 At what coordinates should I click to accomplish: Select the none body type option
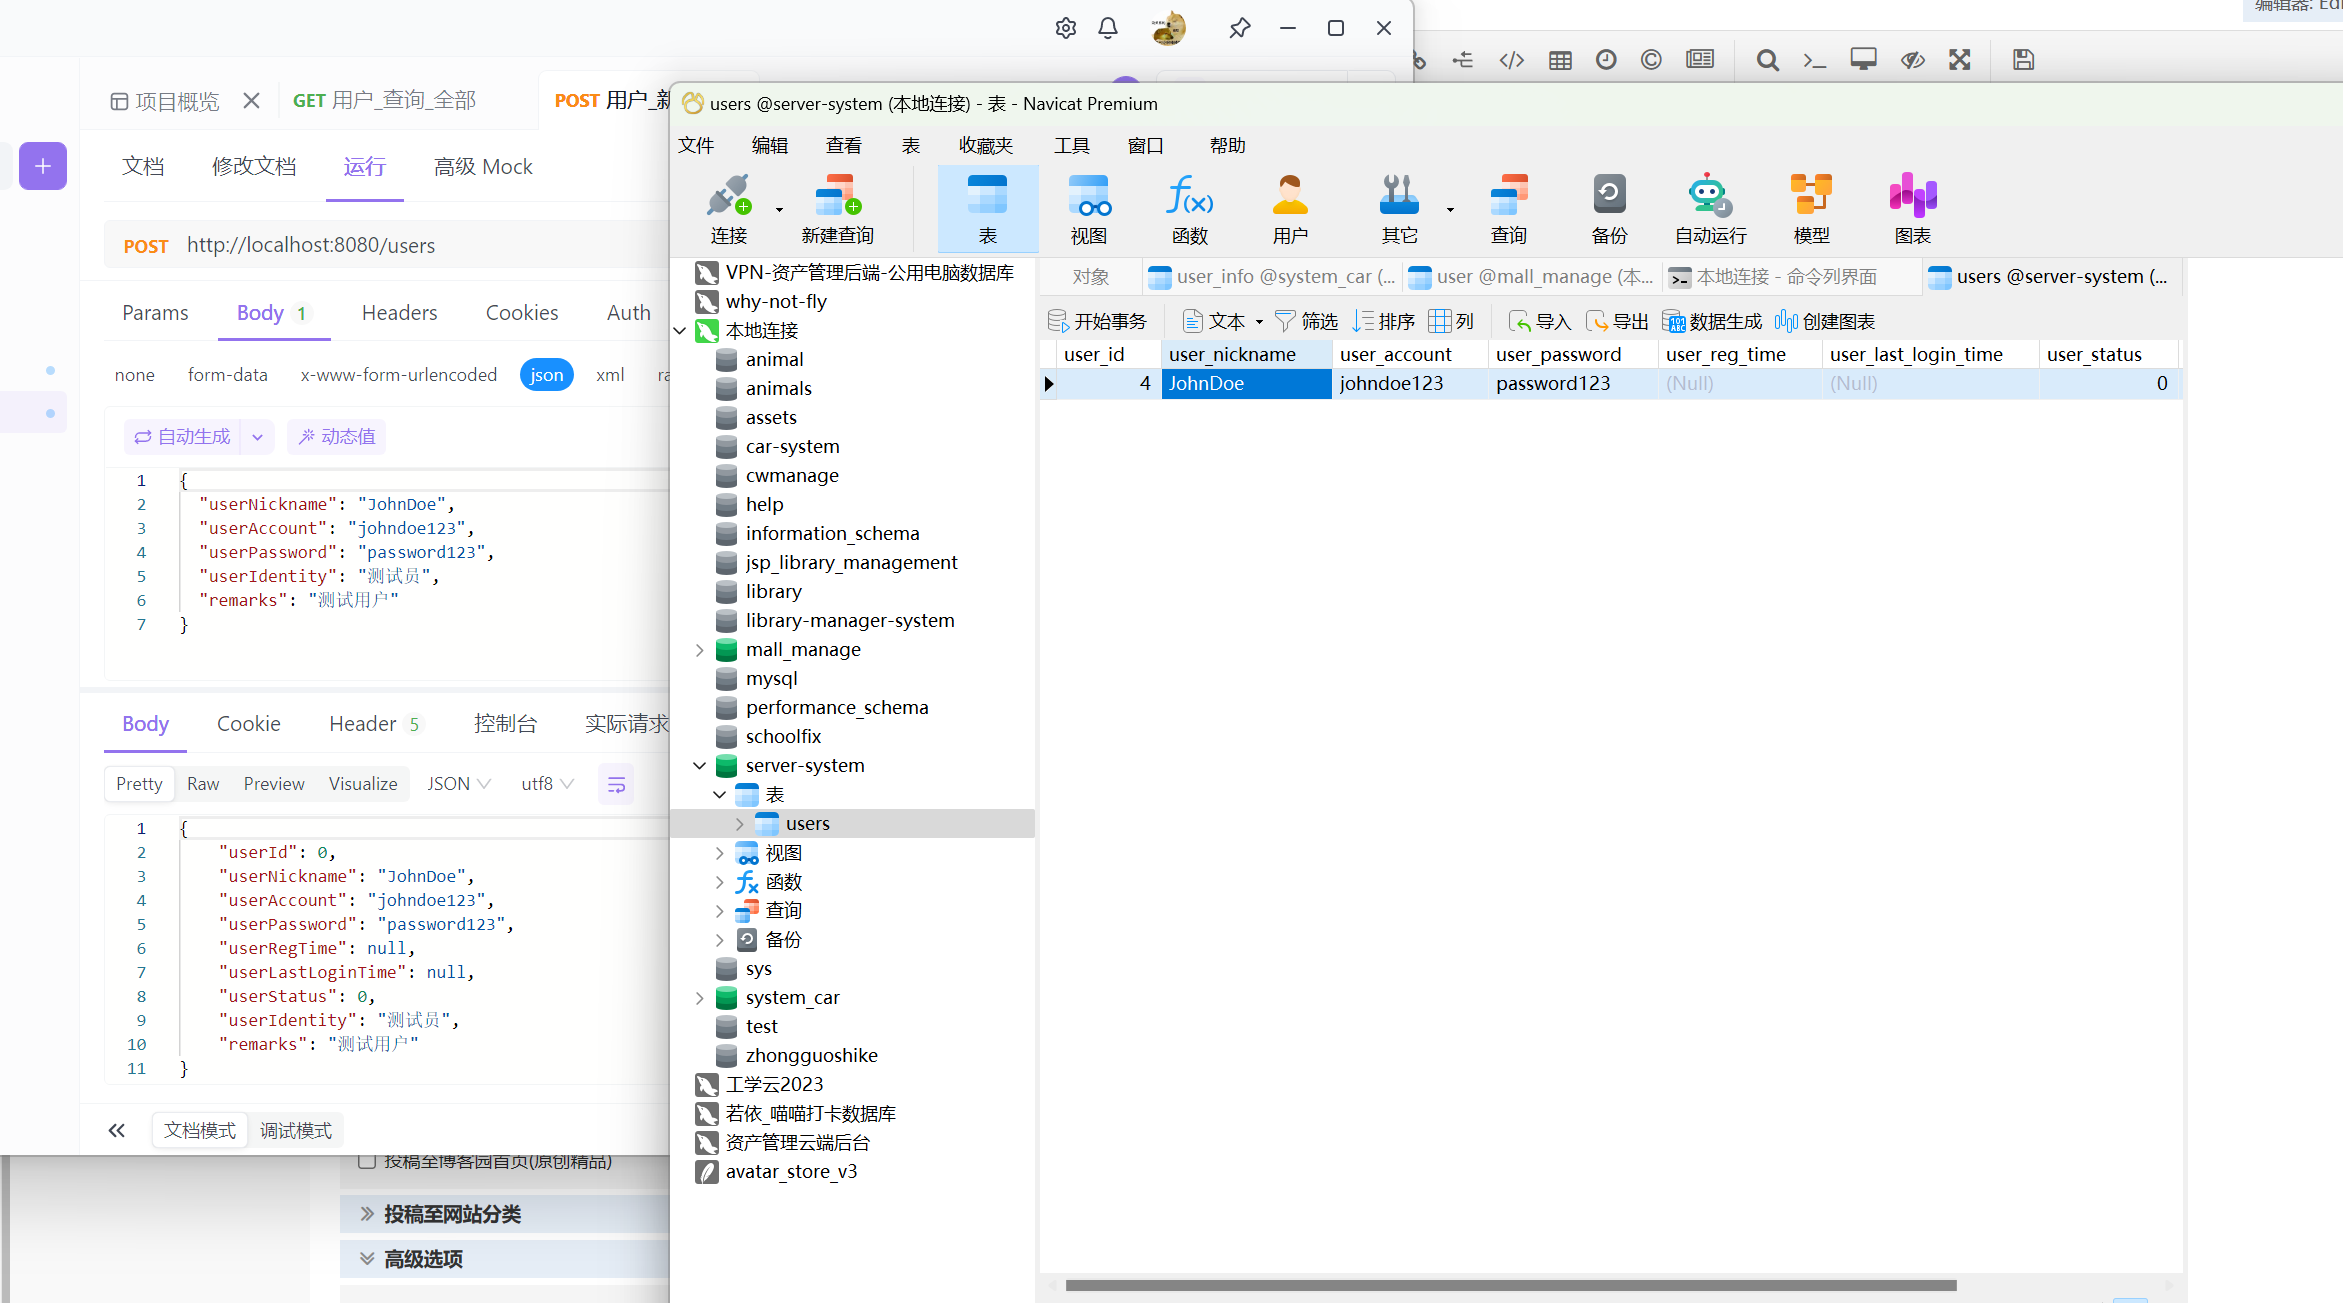pos(134,375)
